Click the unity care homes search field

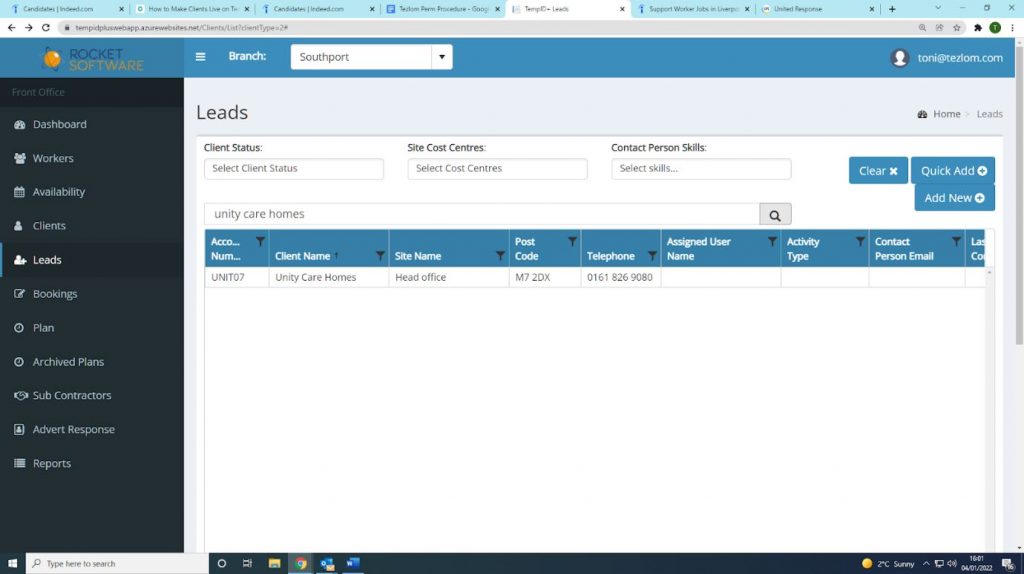pyautogui.click(x=482, y=214)
